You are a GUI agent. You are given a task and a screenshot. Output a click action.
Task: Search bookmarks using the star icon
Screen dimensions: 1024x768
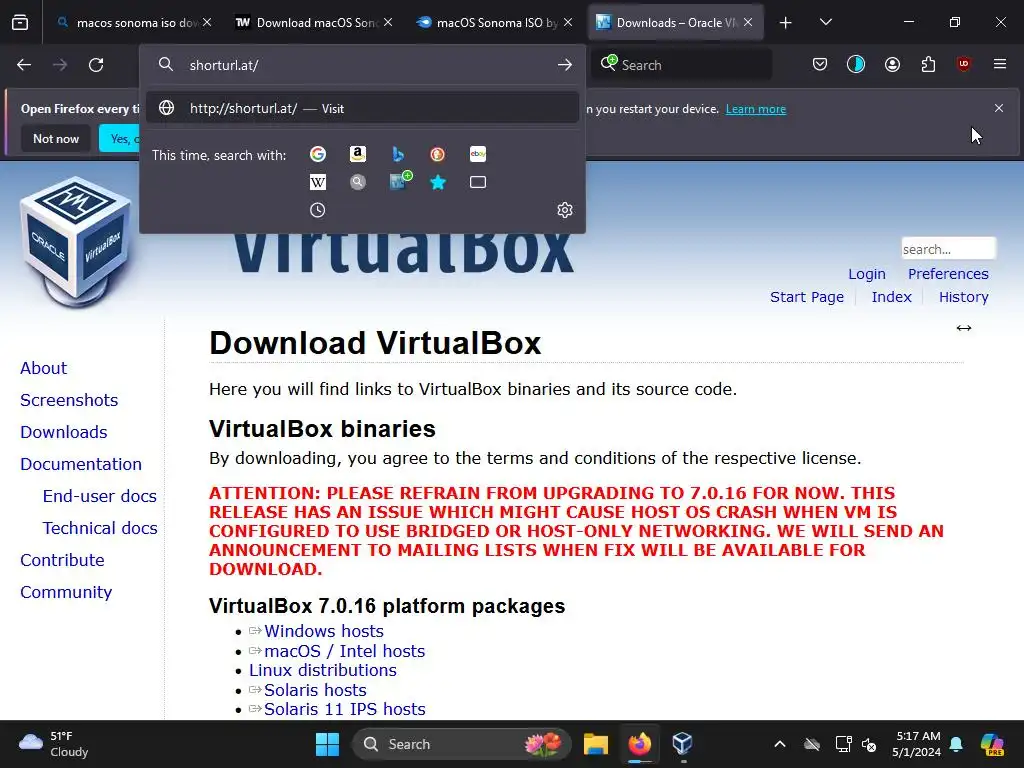[x=438, y=182]
